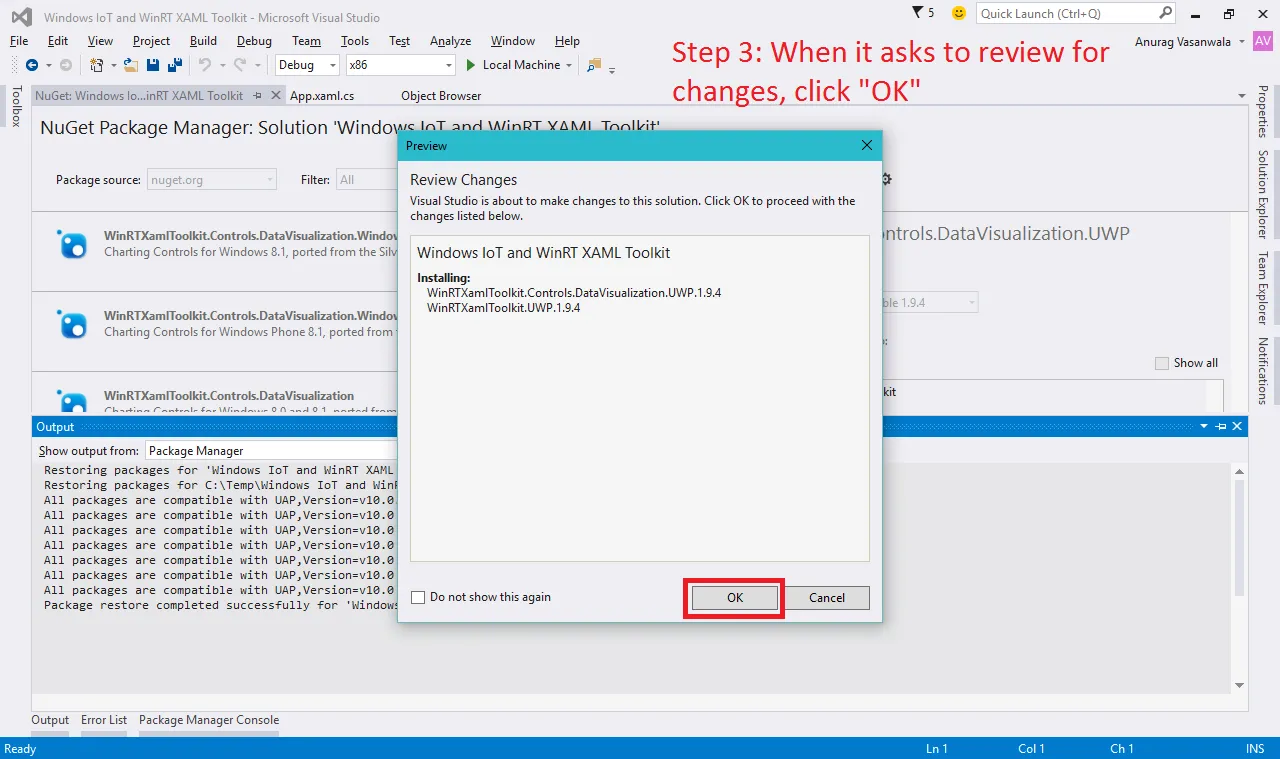Viewport: 1280px width, 759px height.
Task: Open the Package Manager Console tab
Action: tap(209, 720)
